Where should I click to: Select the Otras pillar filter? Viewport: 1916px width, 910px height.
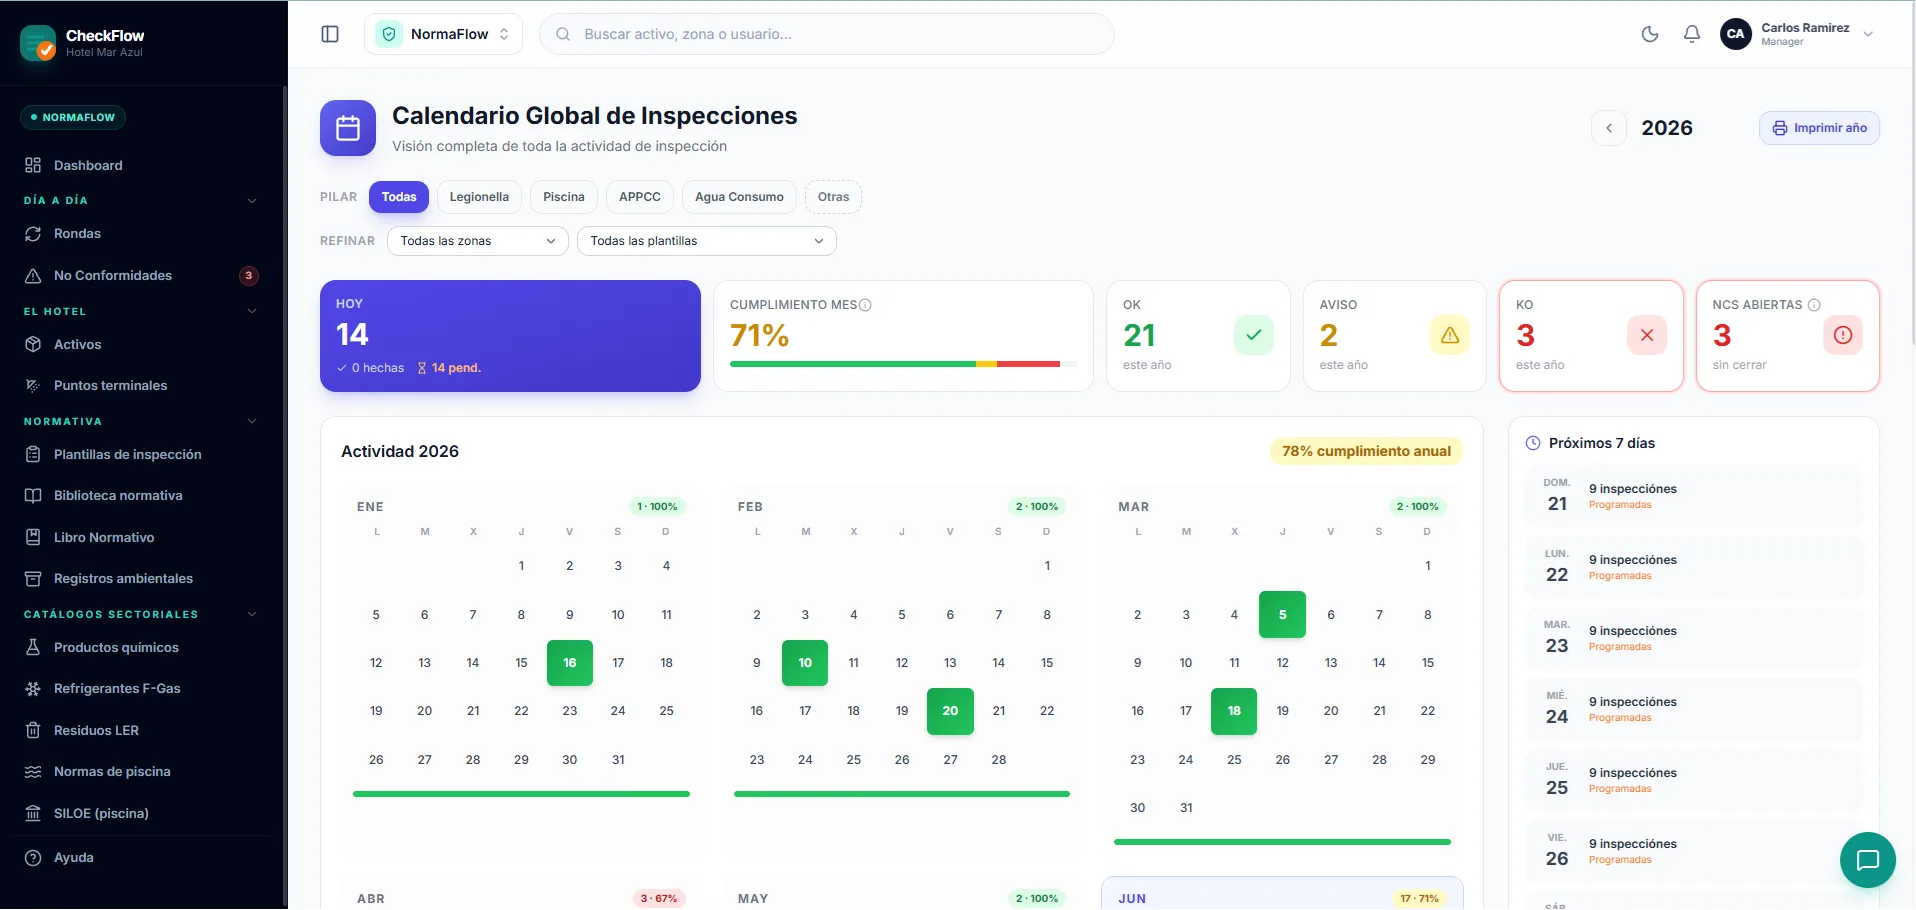tap(833, 197)
